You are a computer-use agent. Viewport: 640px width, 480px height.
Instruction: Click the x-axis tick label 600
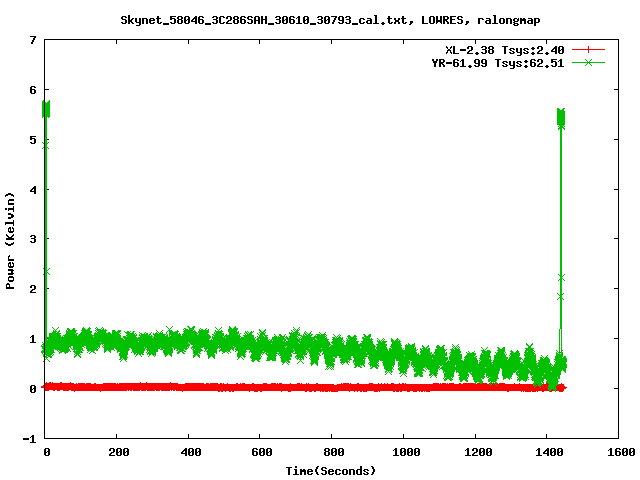pyautogui.click(x=262, y=452)
